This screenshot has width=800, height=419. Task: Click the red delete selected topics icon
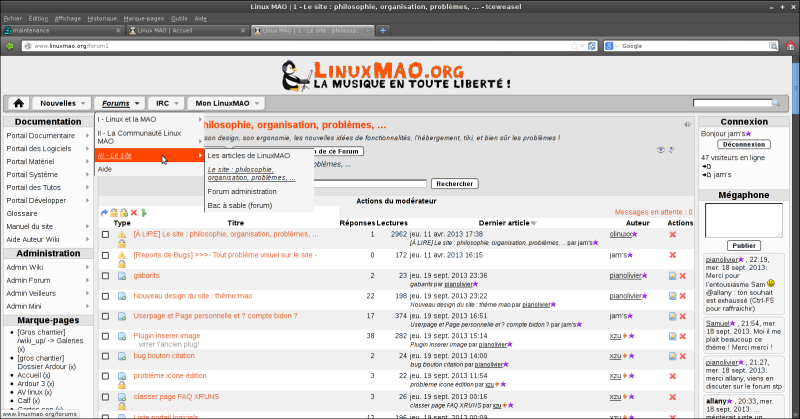click(134, 213)
